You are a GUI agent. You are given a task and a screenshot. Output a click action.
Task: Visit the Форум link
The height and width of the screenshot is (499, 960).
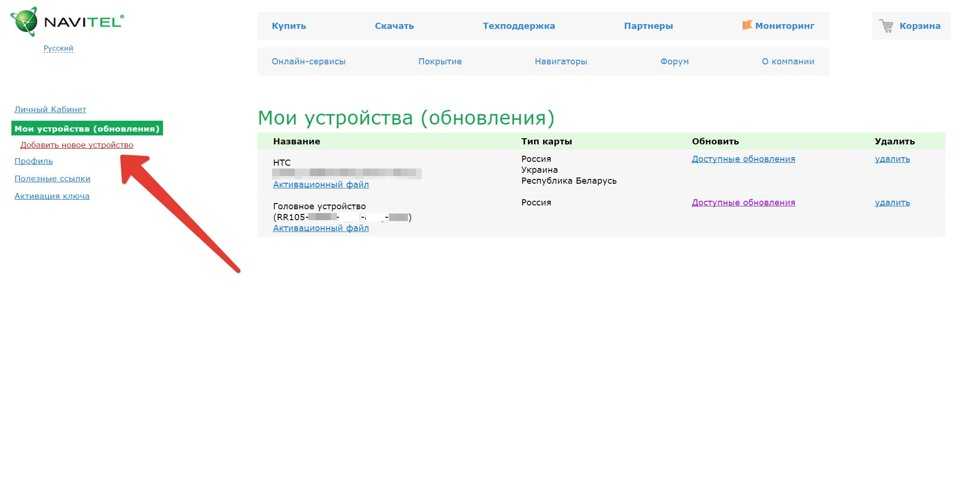pyautogui.click(x=674, y=62)
